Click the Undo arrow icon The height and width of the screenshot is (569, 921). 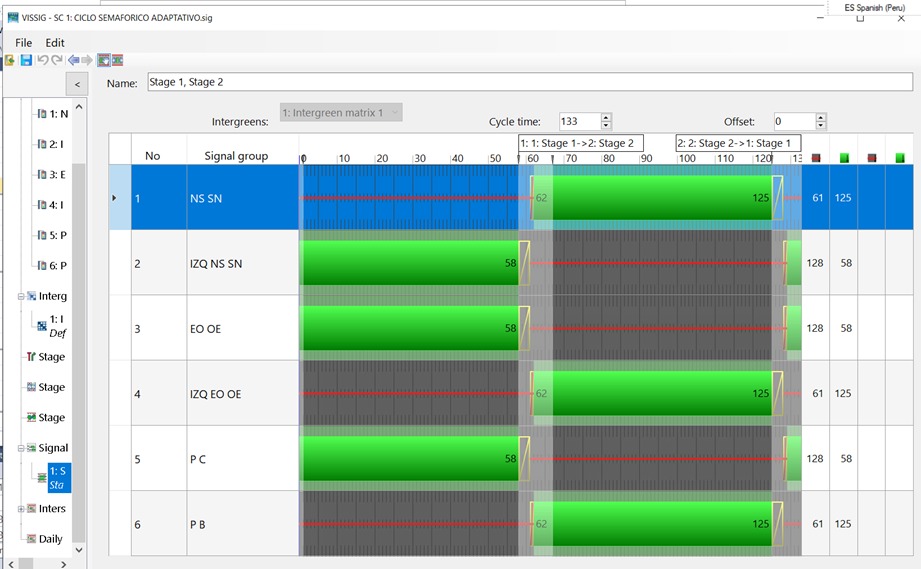point(42,61)
